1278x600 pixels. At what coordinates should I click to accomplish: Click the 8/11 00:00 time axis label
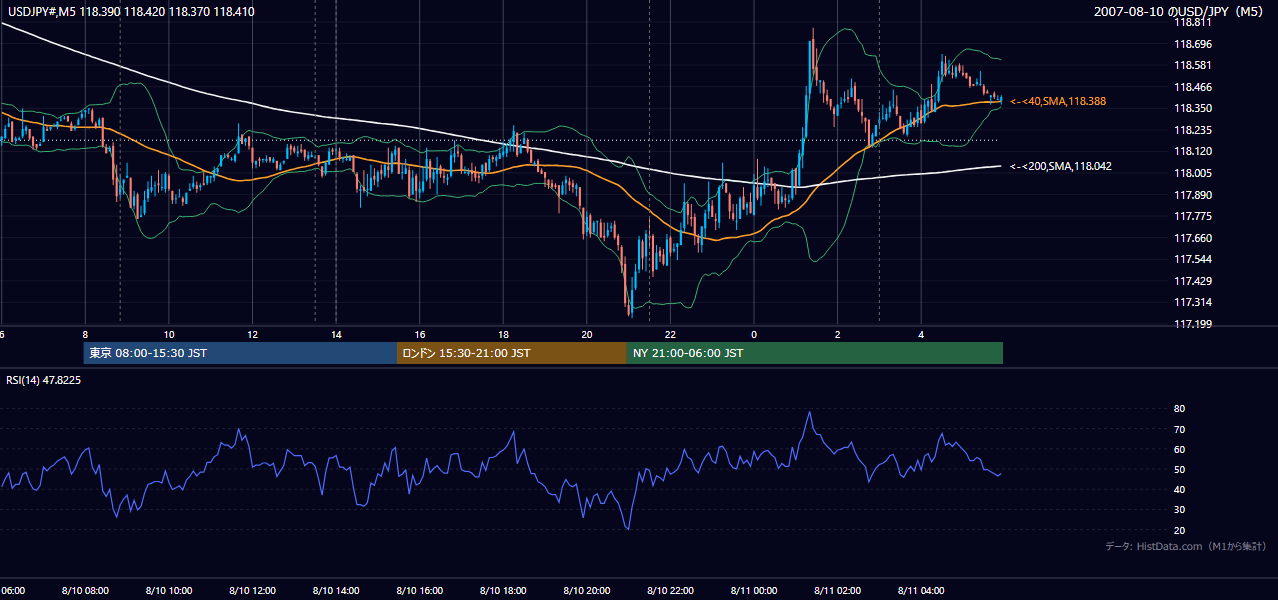click(x=754, y=591)
